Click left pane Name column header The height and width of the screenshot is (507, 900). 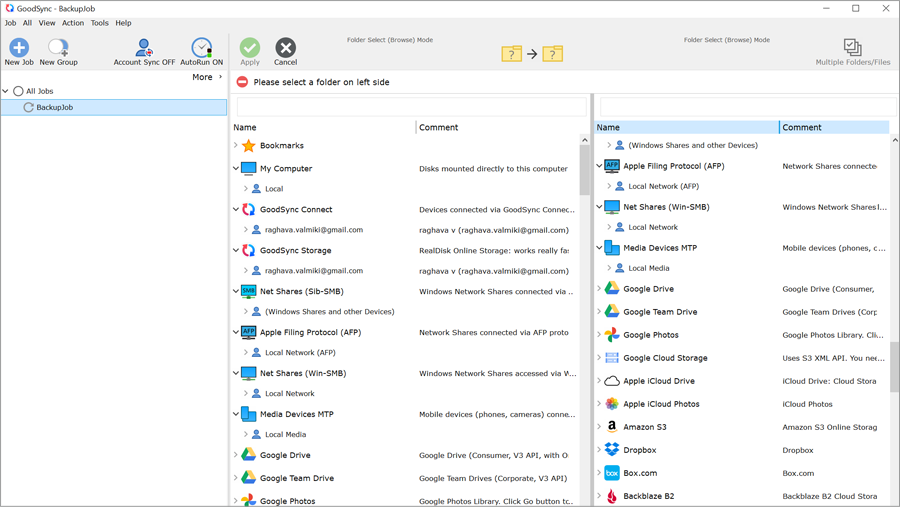tap(323, 127)
